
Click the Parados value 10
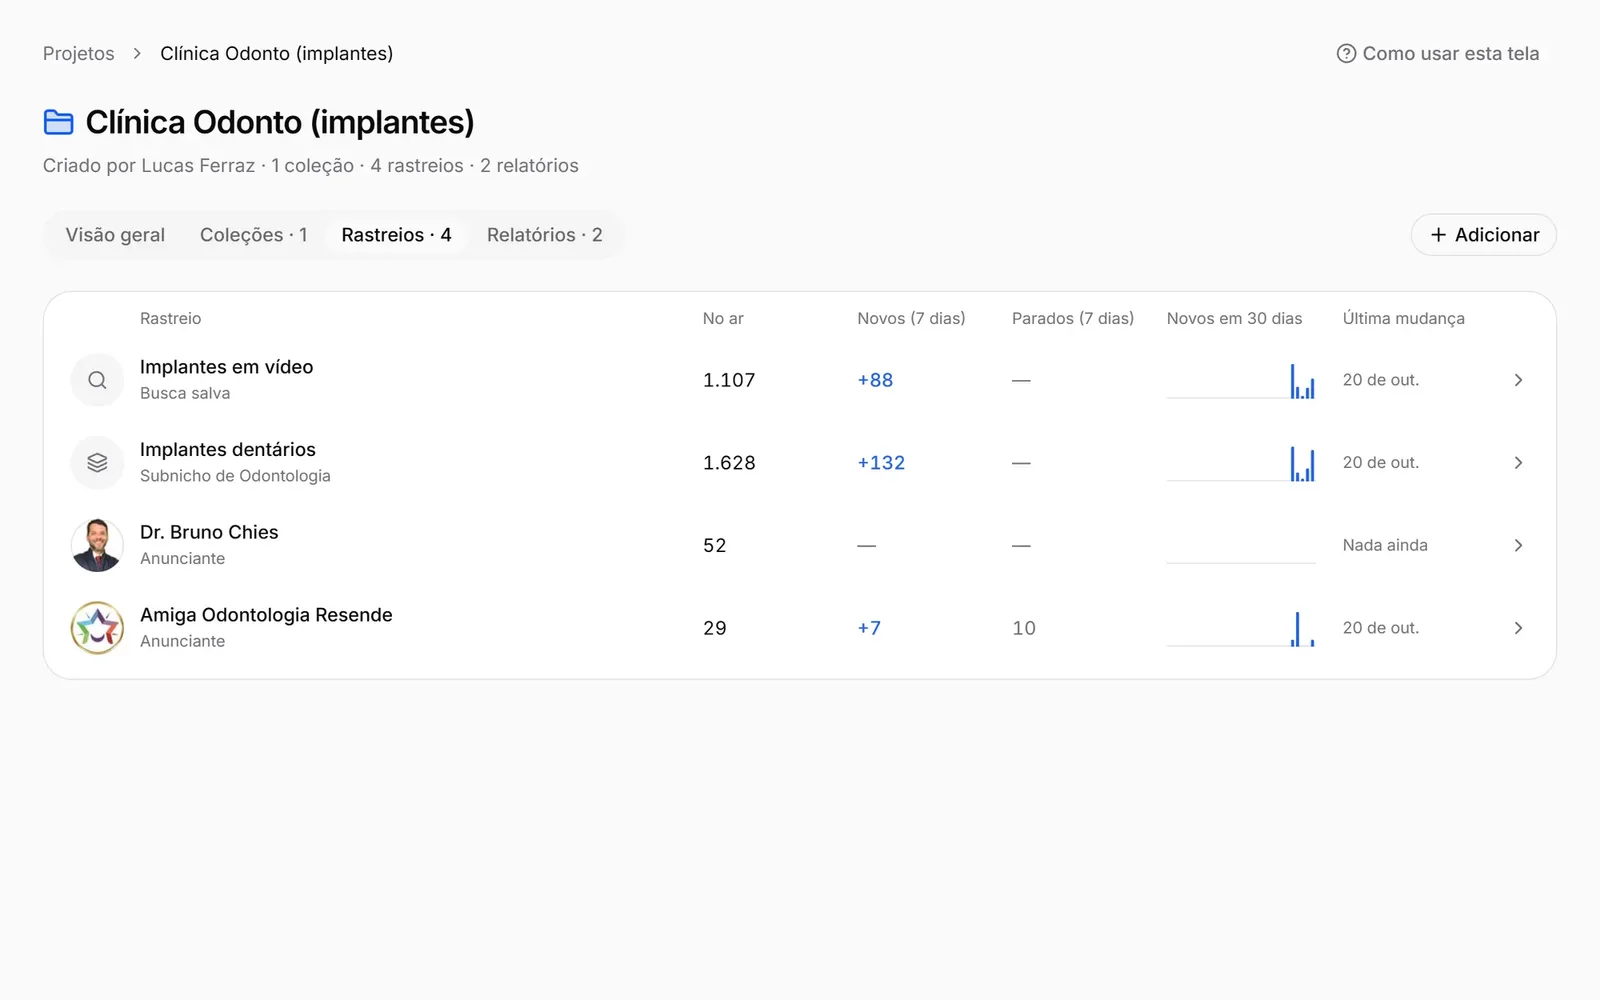(x=1024, y=628)
